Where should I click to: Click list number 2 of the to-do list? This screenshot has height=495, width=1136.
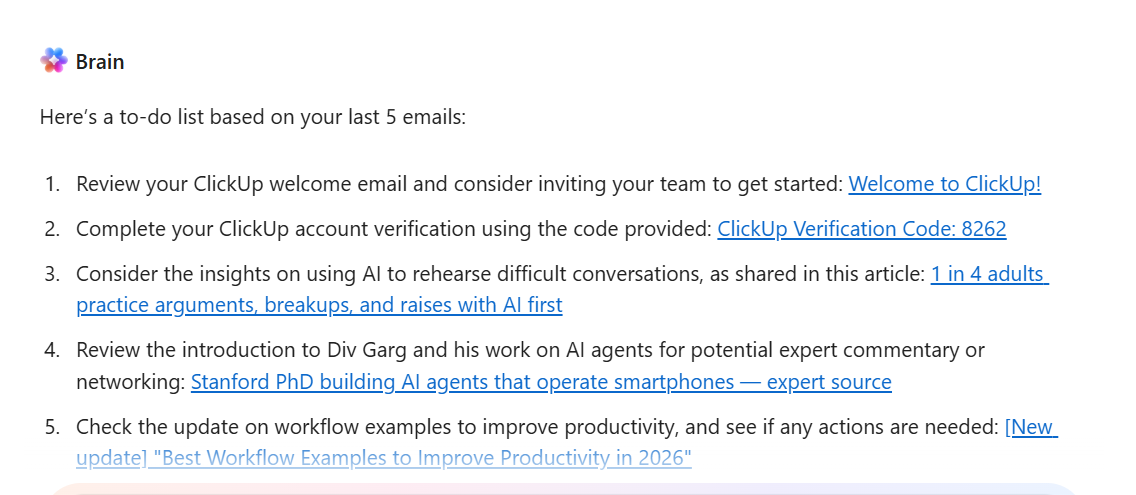tap(51, 229)
